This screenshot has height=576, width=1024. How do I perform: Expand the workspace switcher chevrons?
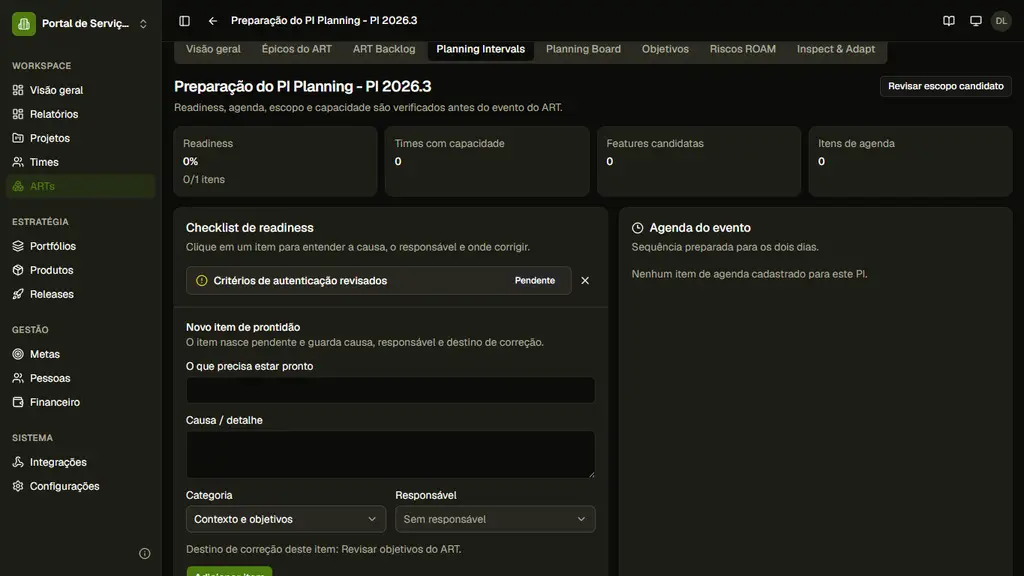[x=143, y=24]
